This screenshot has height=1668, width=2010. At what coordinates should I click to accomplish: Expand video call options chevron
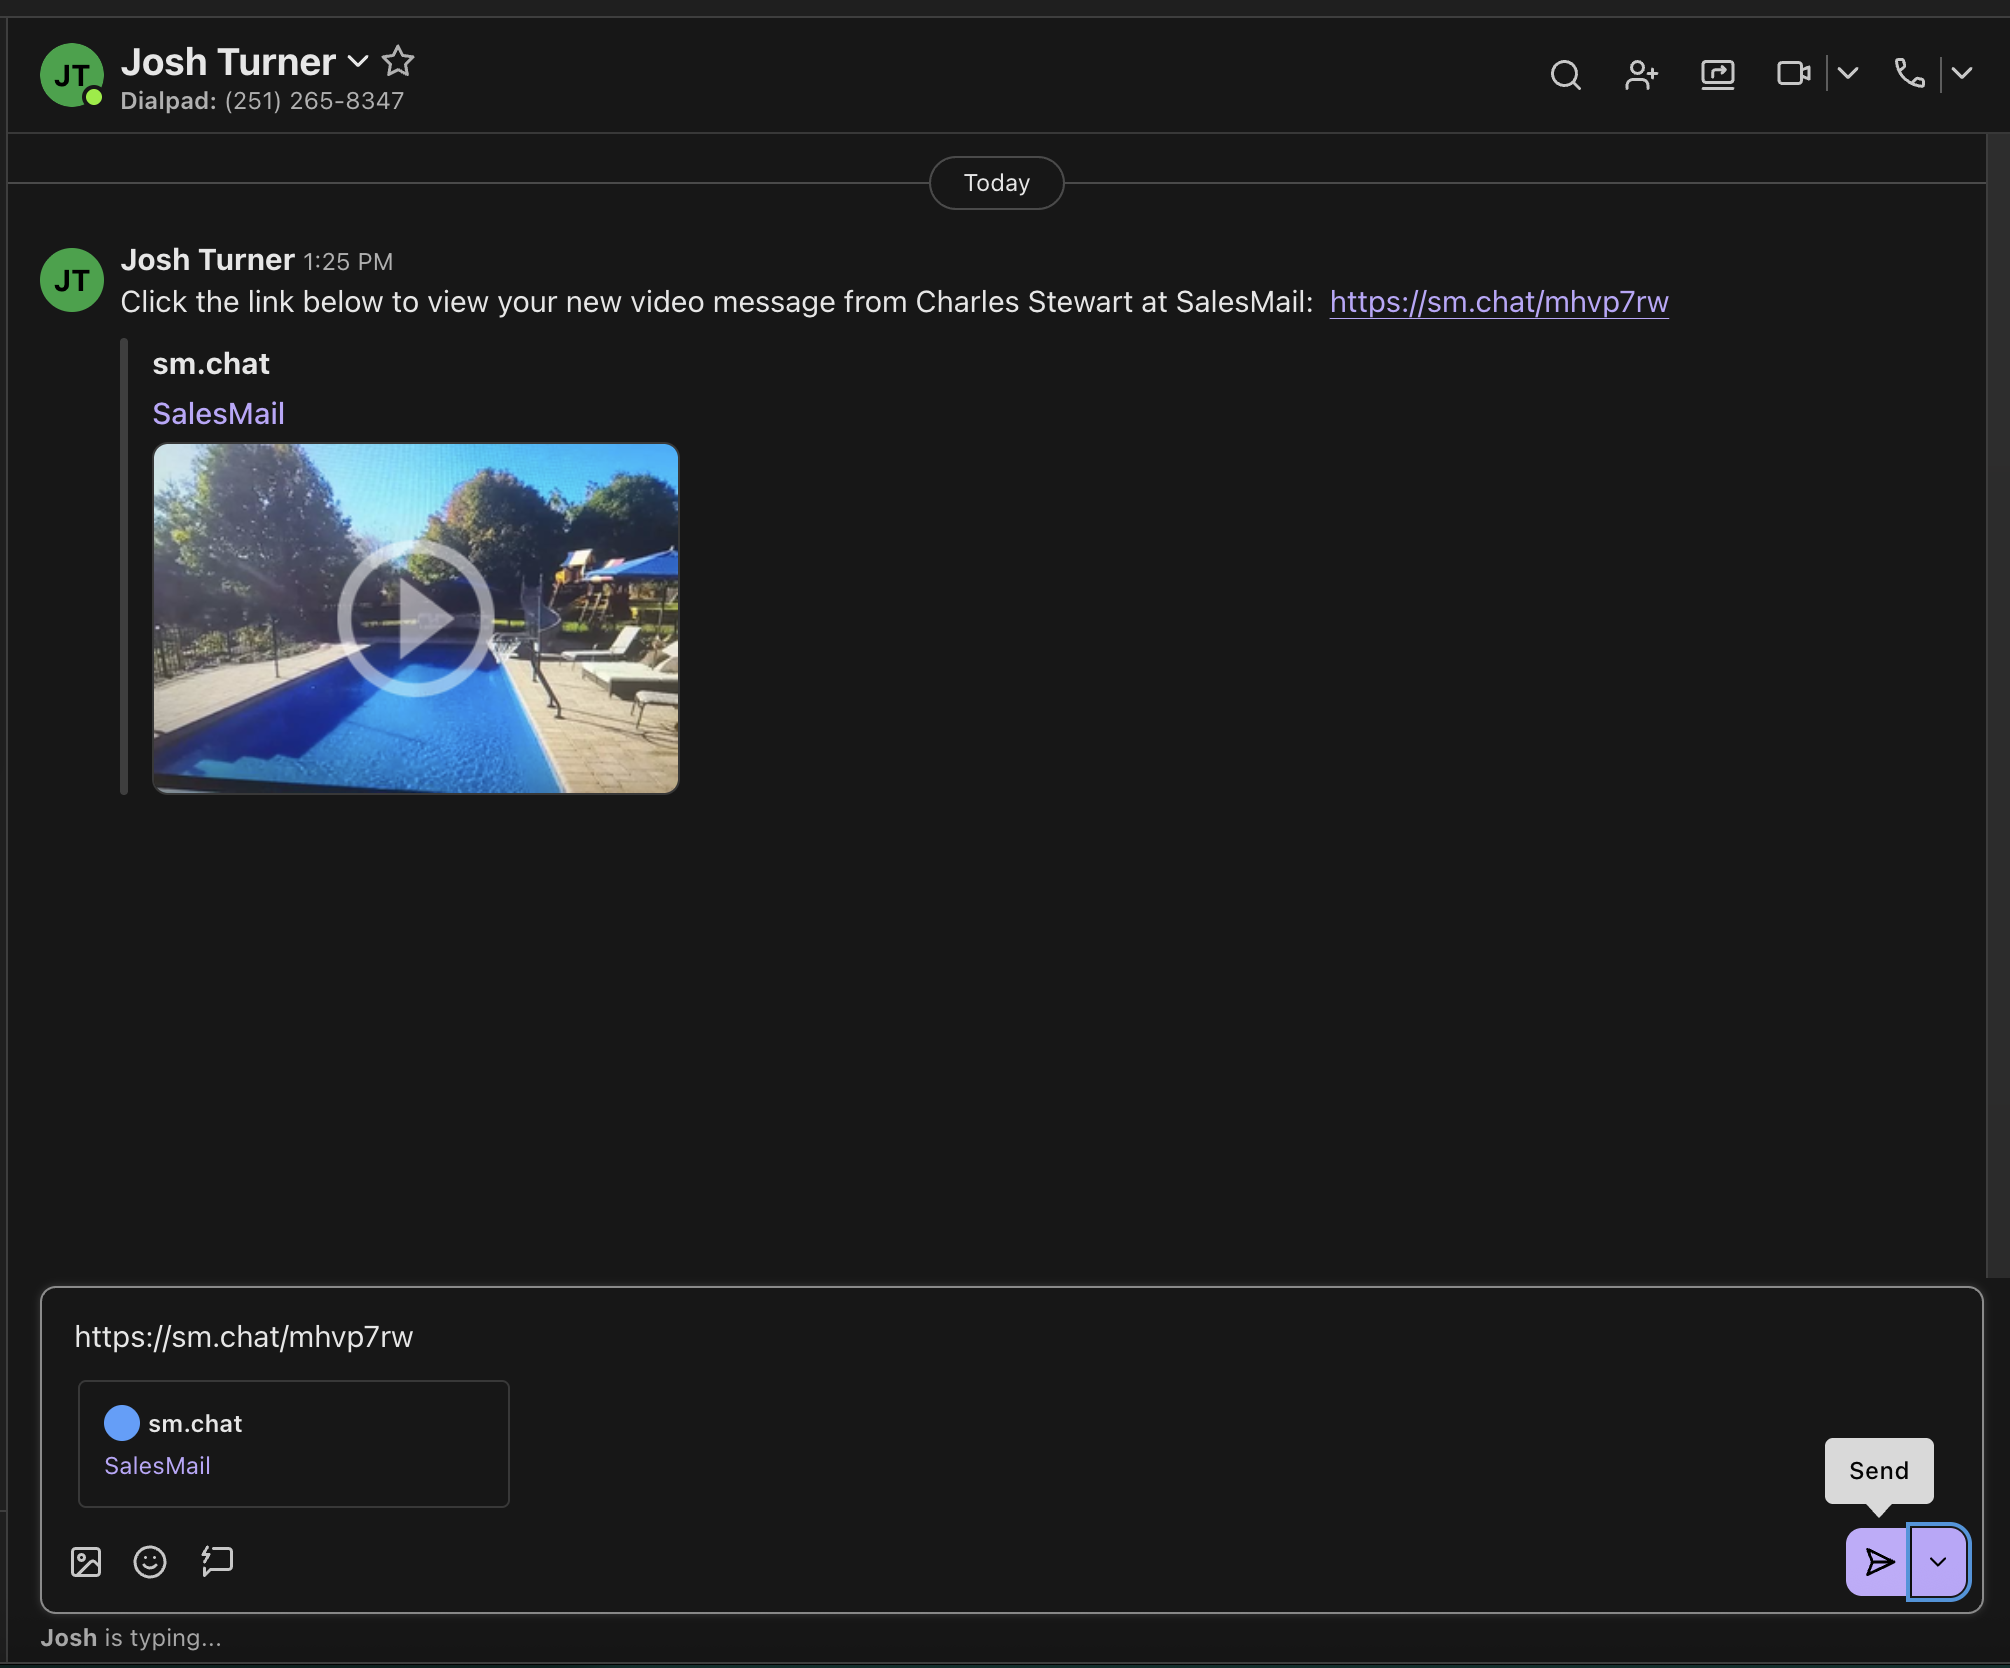(x=1848, y=74)
